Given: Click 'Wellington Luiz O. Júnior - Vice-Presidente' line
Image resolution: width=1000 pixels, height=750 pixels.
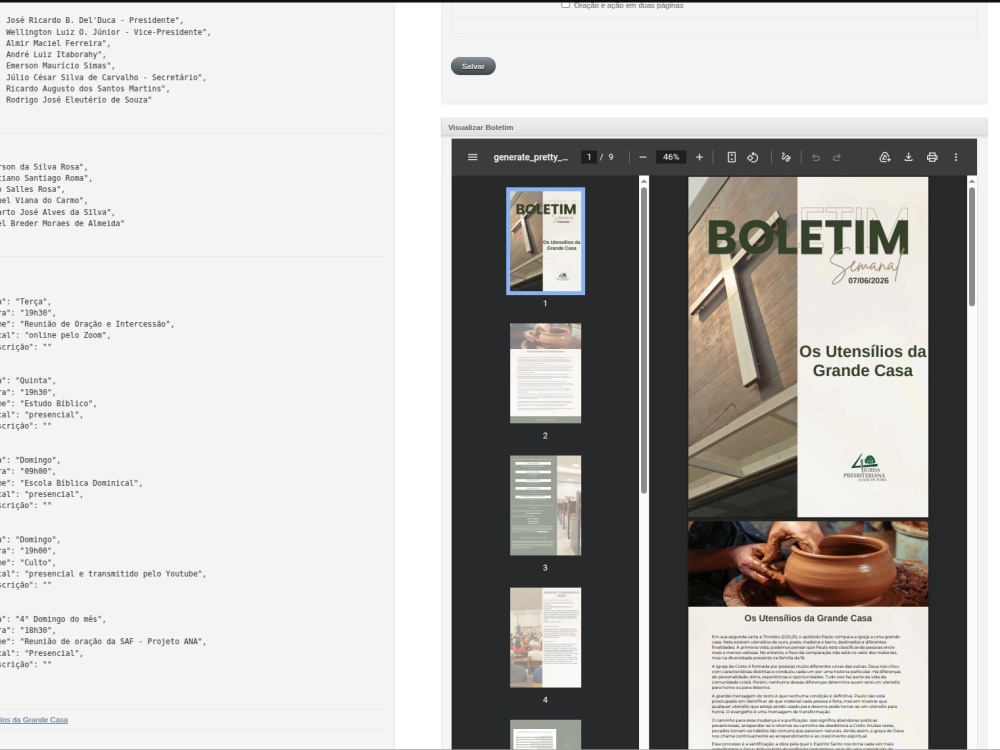Looking at the screenshot, I should tap(108, 32).
